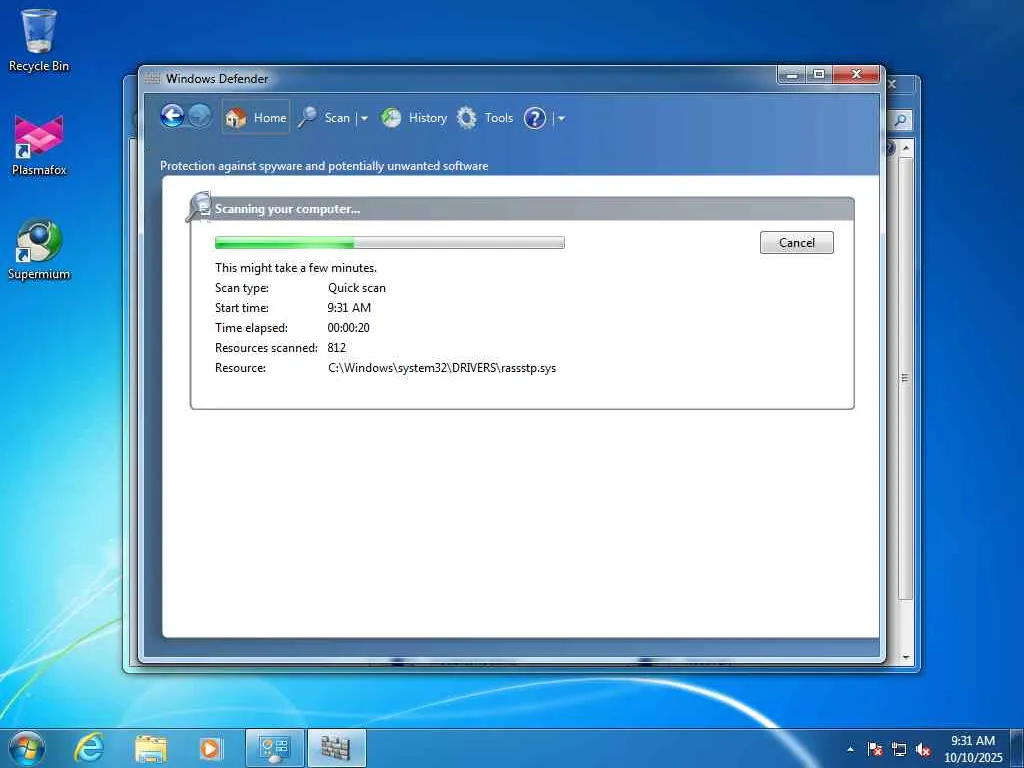The width and height of the screenshot is (1024, 768).
Task: Click the resource path ending in rassstp.sys
Action: tap(442, 368)
